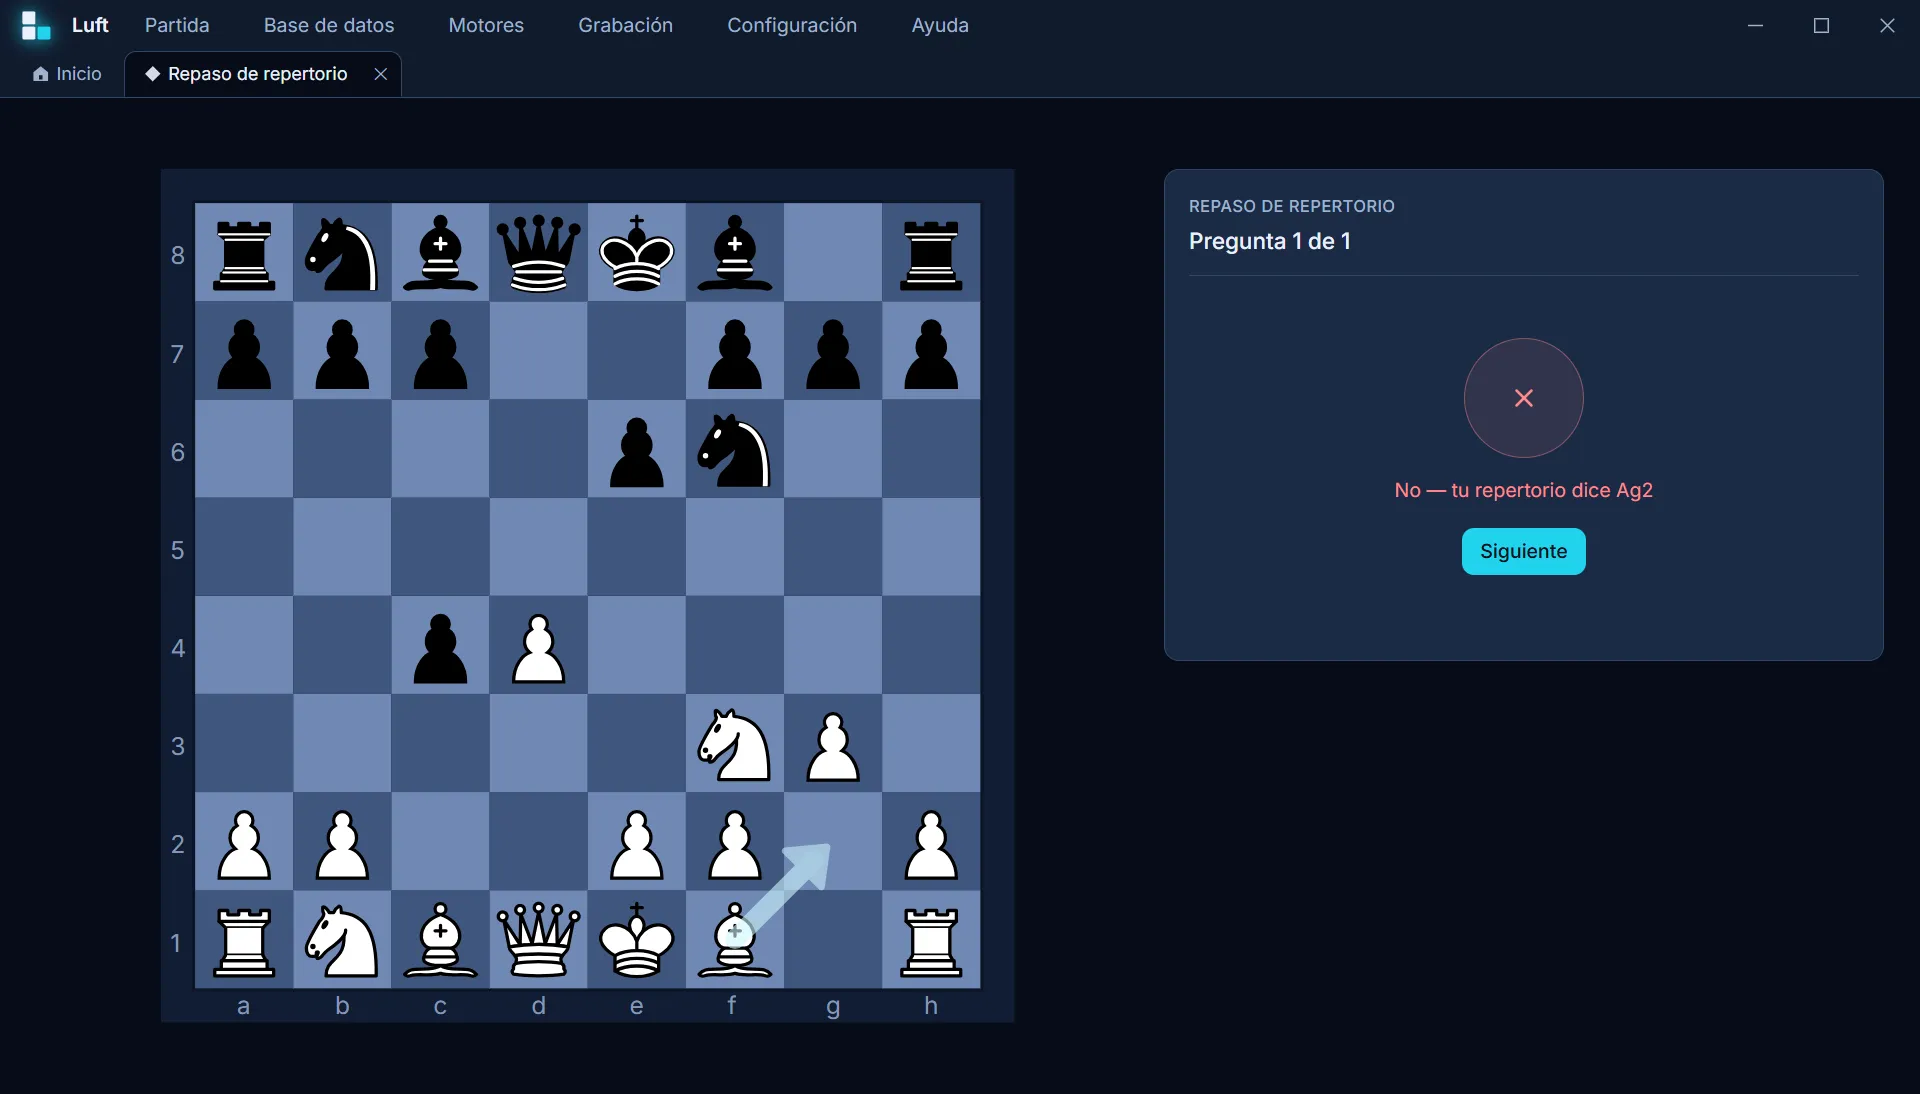Click the red X incorrect-answer icon
Viewport: 1920px width, 1094px height.
(1523, 398)
